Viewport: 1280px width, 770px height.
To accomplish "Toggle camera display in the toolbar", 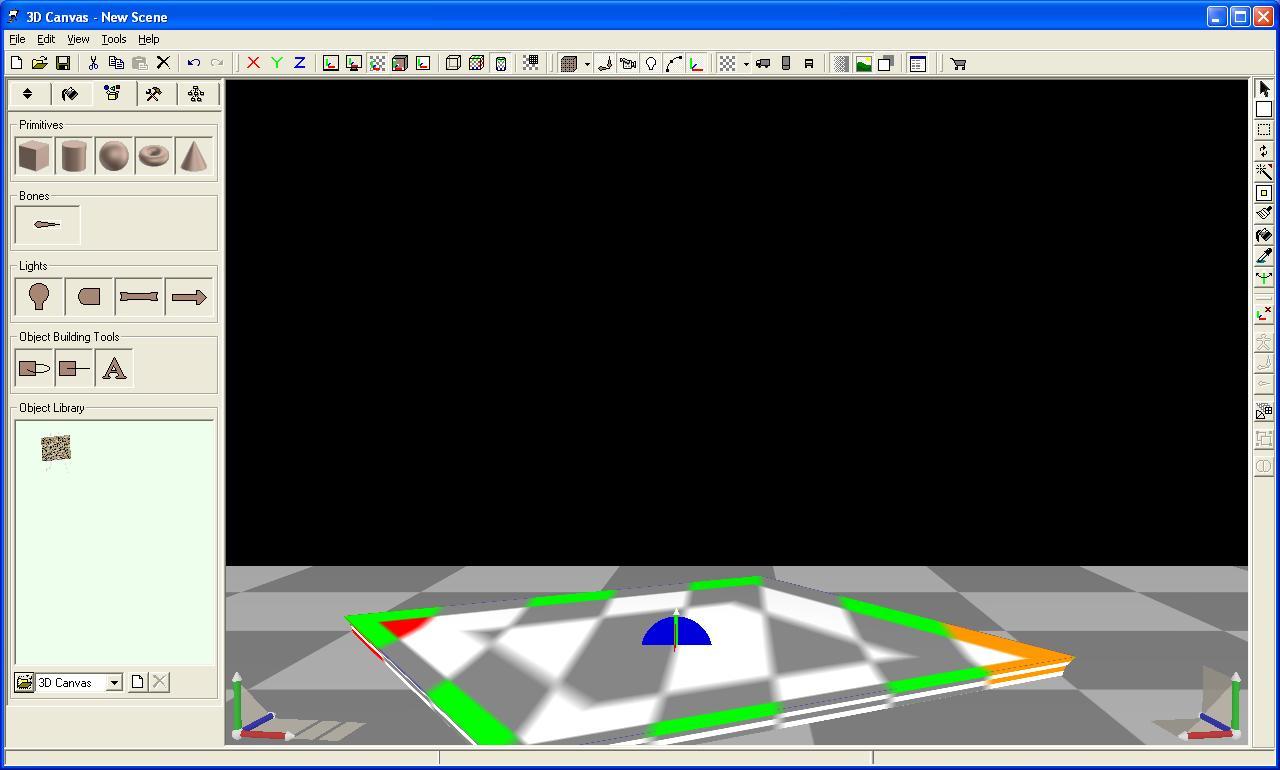I will coord(628,64).
